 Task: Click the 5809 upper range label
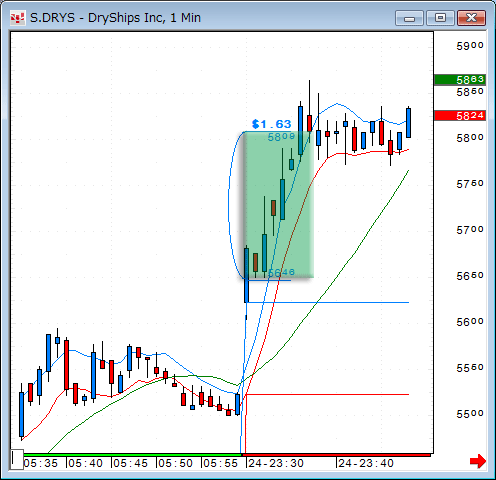coord(281,137)
